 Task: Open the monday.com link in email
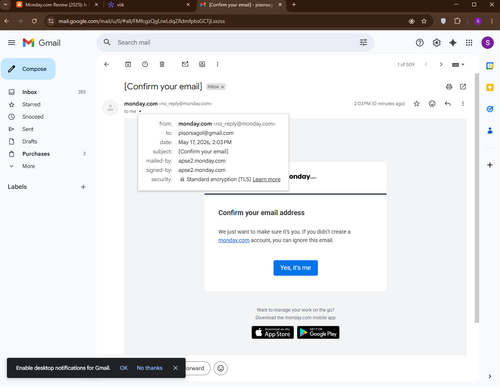coord(234,240)
